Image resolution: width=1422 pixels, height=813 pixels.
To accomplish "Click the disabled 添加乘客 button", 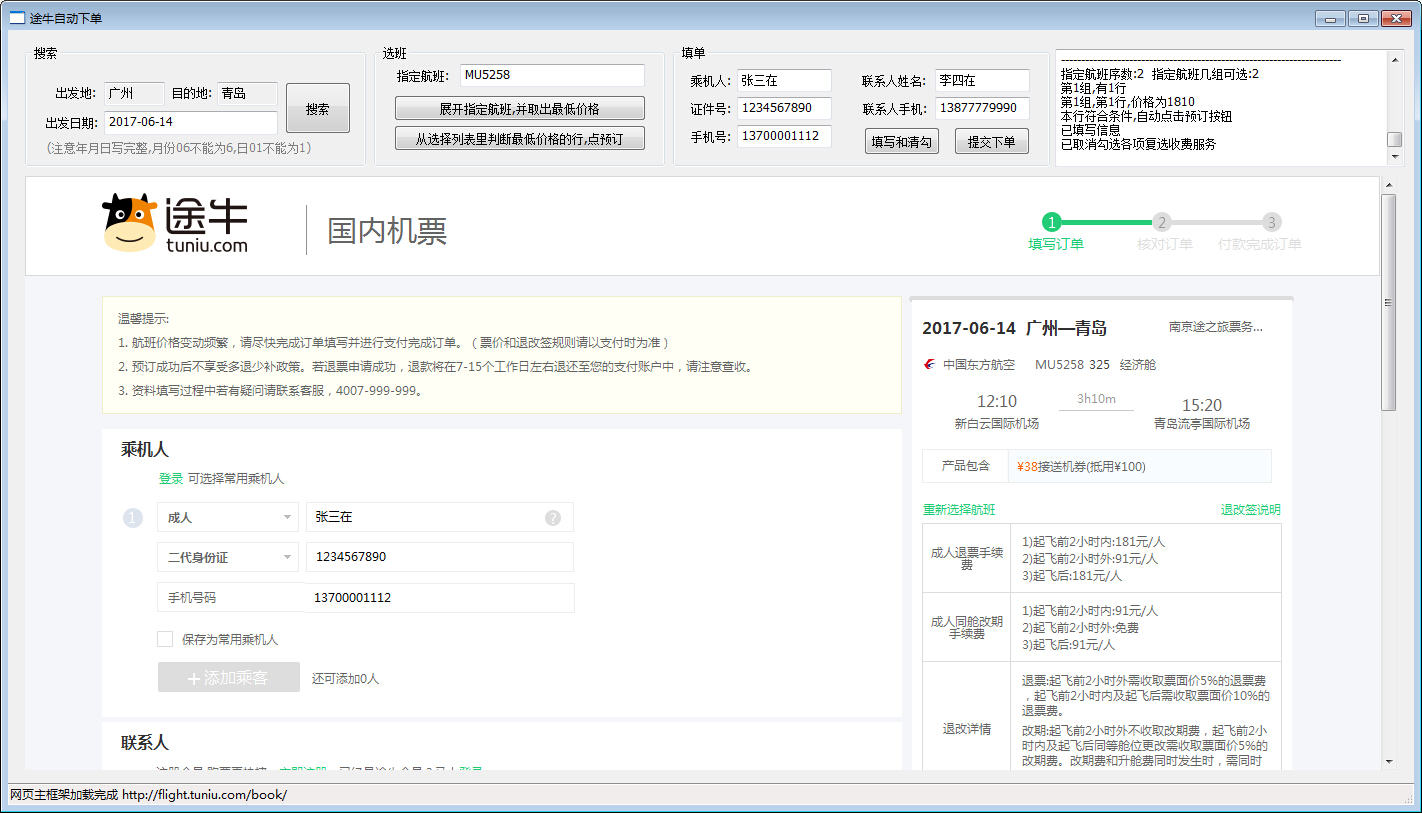I will (229, 677).
